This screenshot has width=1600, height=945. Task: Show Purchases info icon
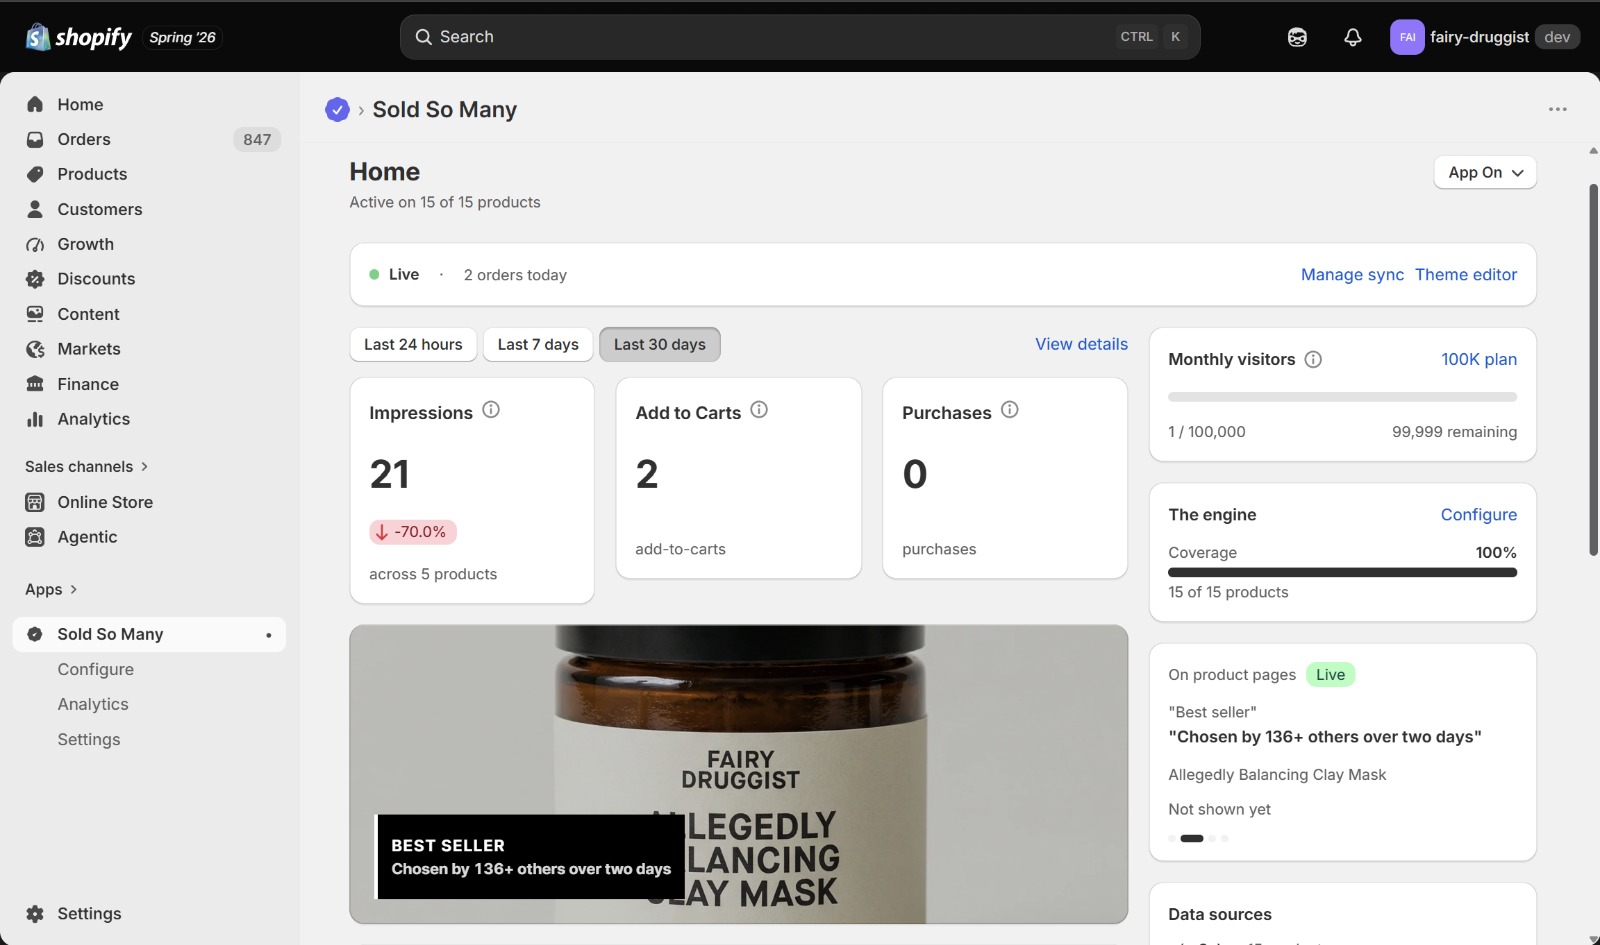[1010, 410]
